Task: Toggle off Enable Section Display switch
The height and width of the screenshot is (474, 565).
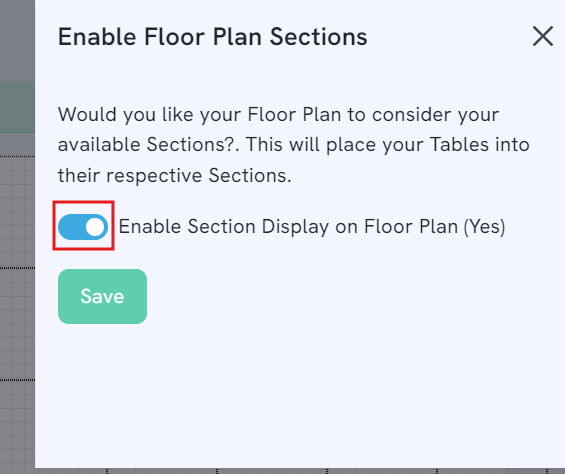Action: tap(83, 227)
